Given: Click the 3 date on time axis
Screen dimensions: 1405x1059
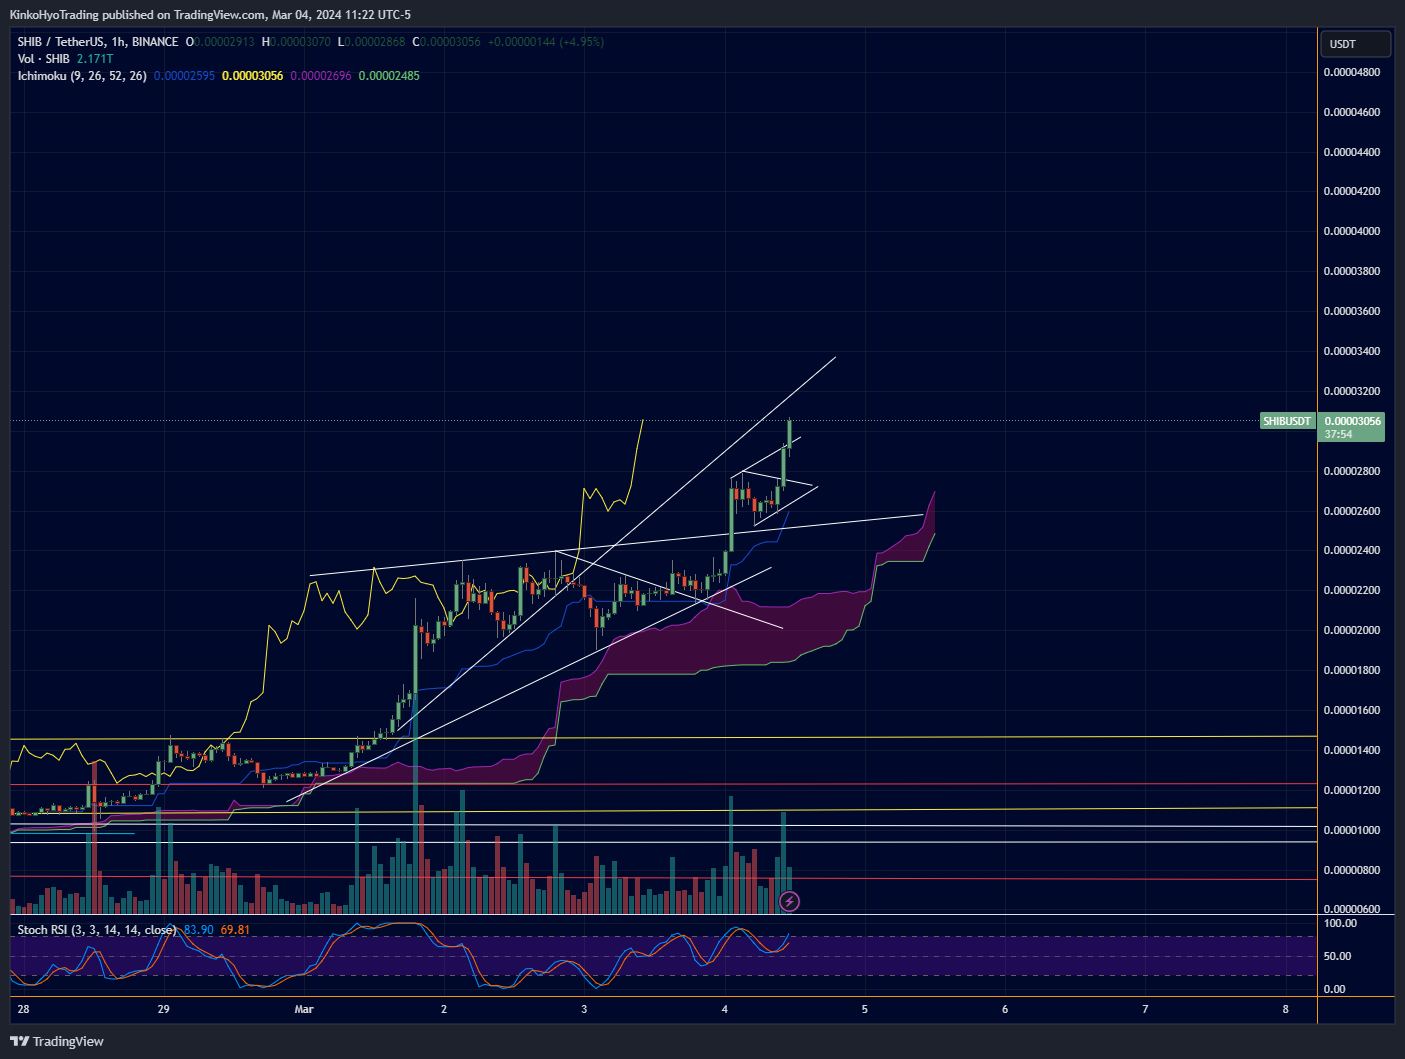Looking at the screenshot, I should coord(584,1009).
